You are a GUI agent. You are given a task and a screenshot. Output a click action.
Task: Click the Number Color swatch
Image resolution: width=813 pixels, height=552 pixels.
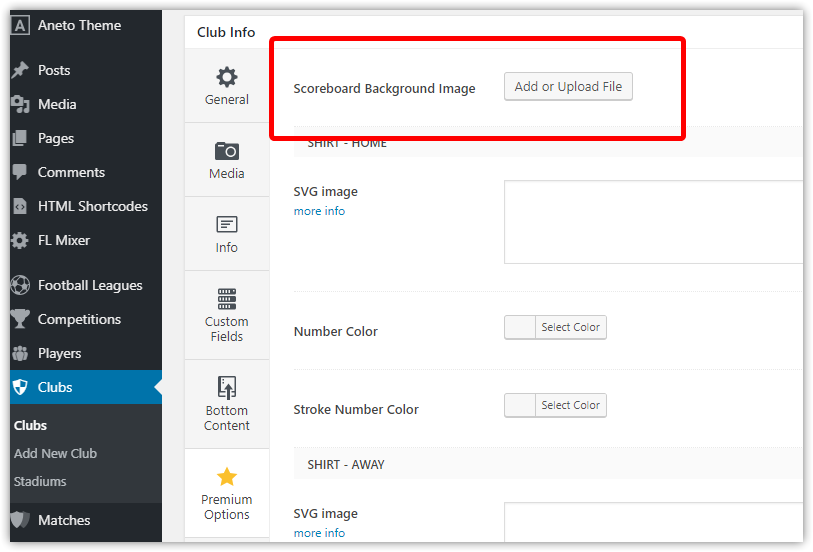coord(520,328)
